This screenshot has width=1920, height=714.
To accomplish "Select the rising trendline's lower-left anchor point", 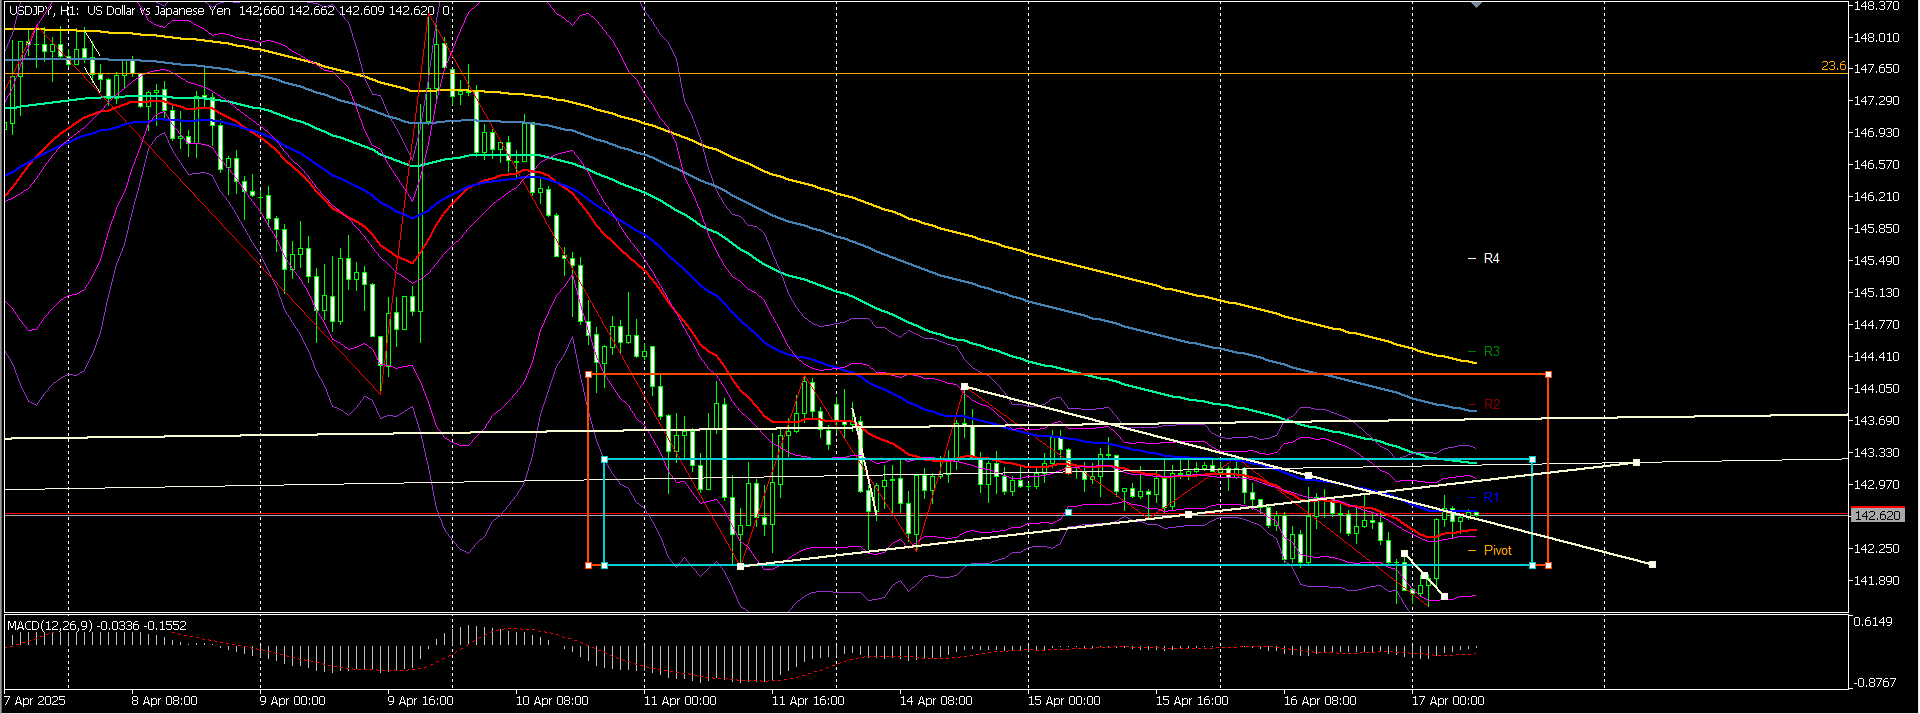I will point(740,567).
